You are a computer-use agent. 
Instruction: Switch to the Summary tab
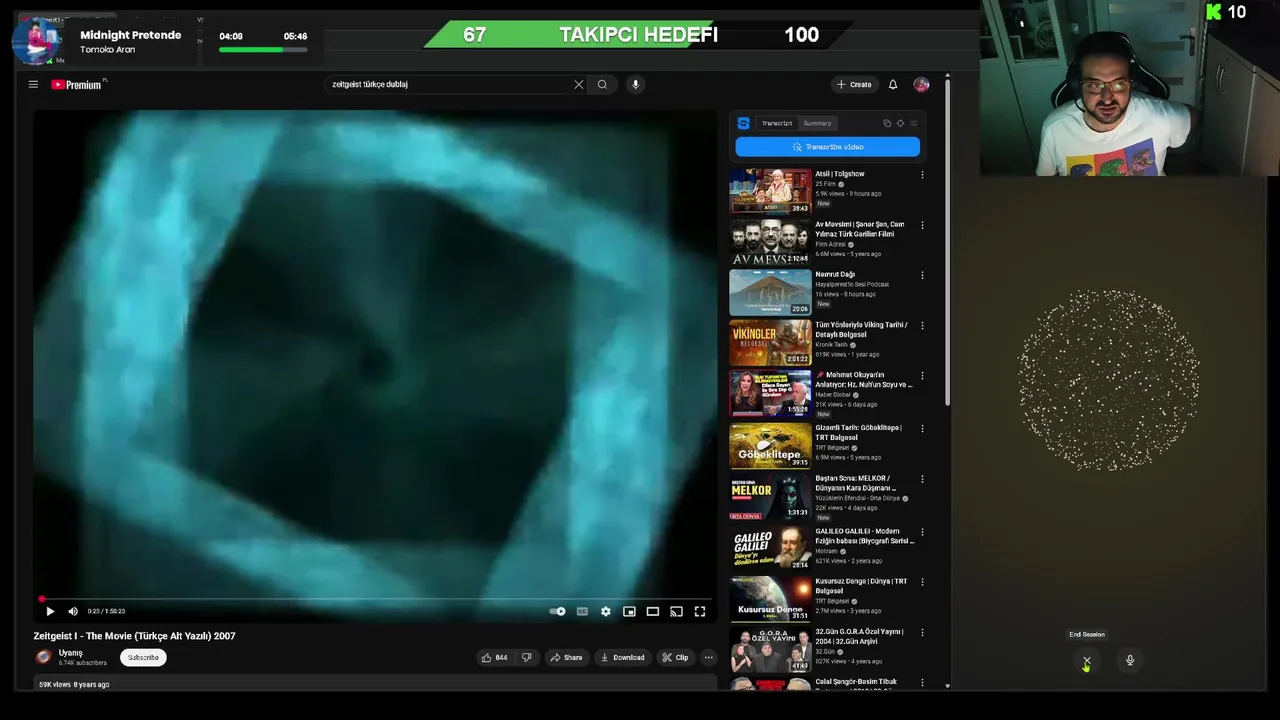[817, 123]
